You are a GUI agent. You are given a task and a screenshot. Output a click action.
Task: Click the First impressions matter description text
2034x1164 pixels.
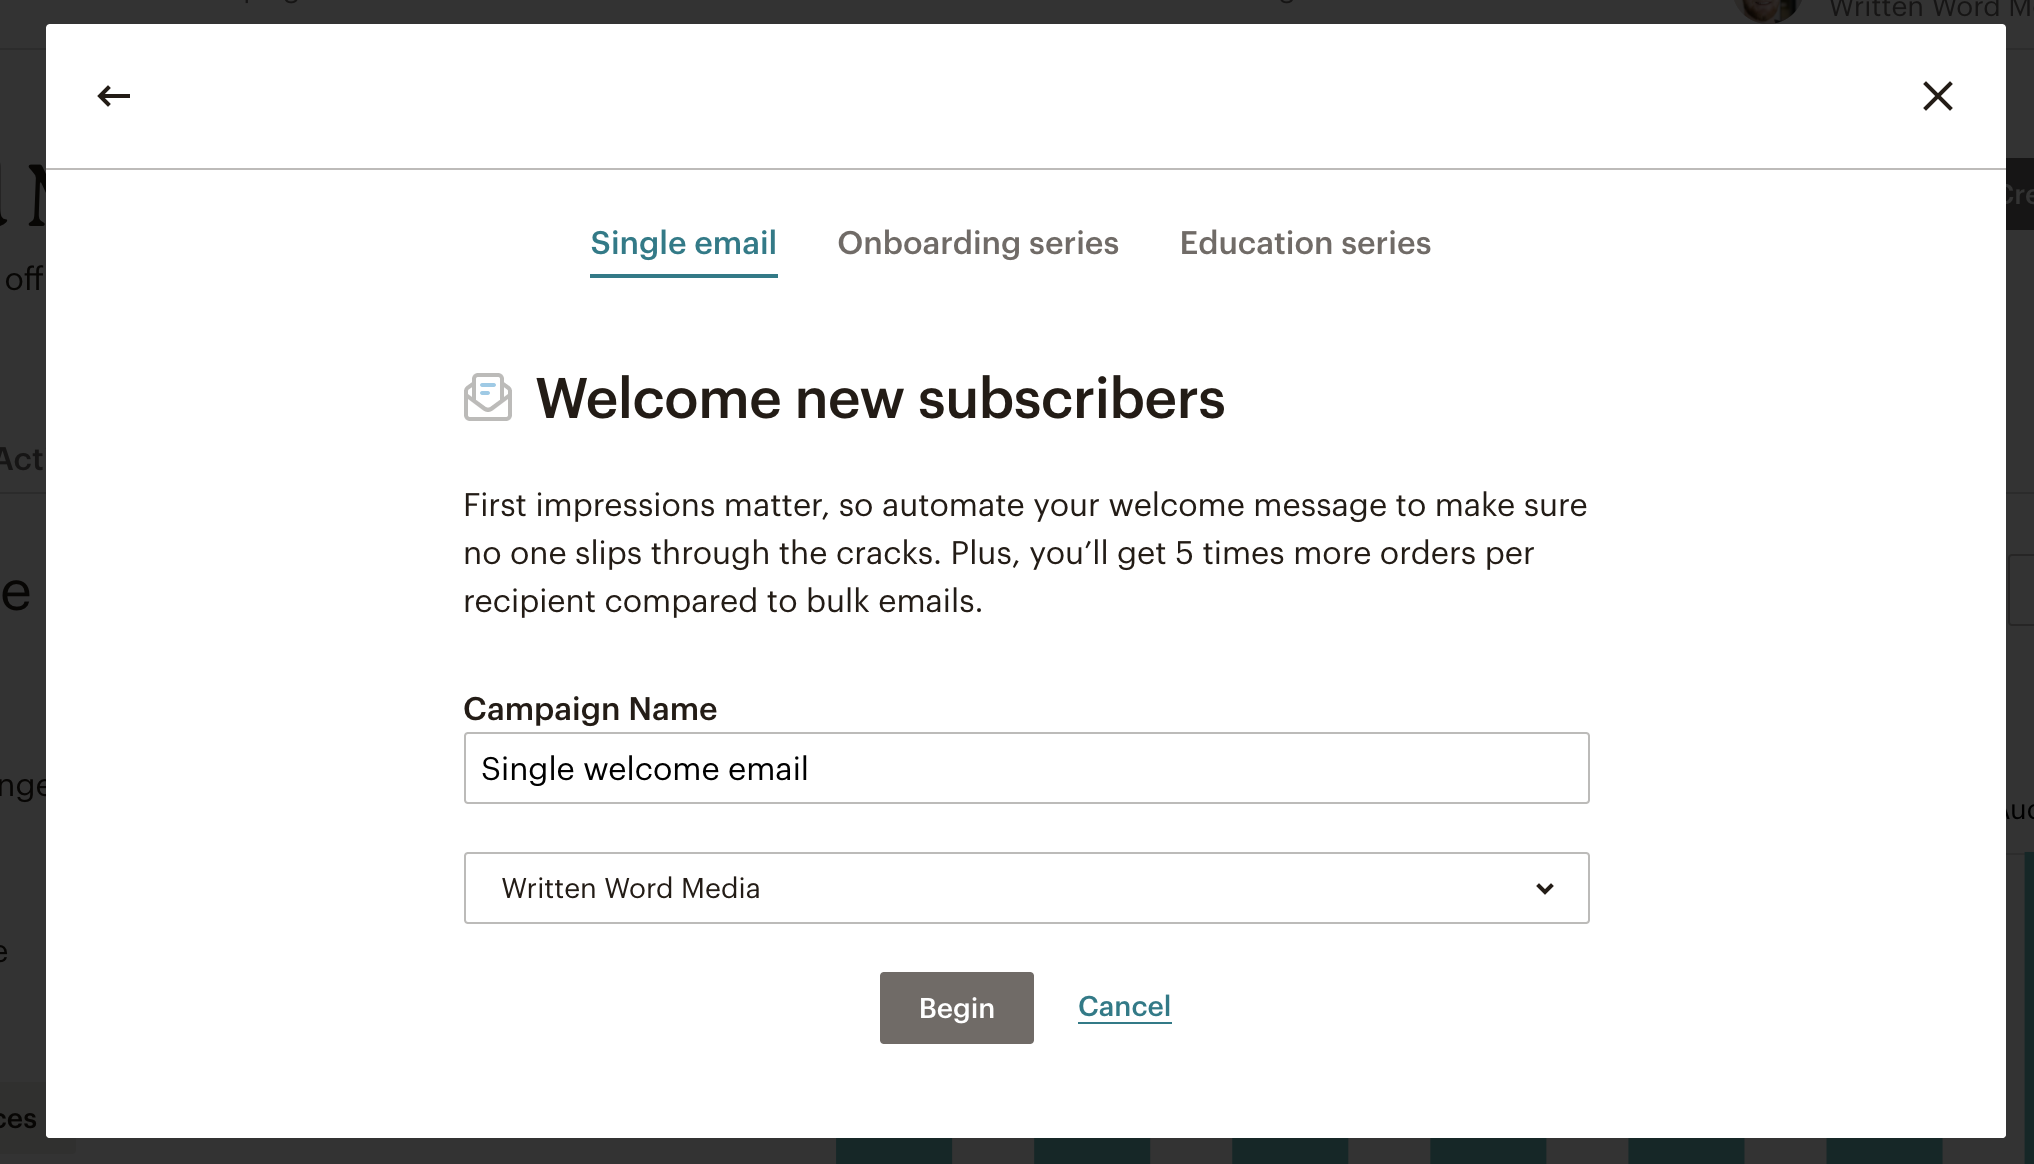(1025, 553)
